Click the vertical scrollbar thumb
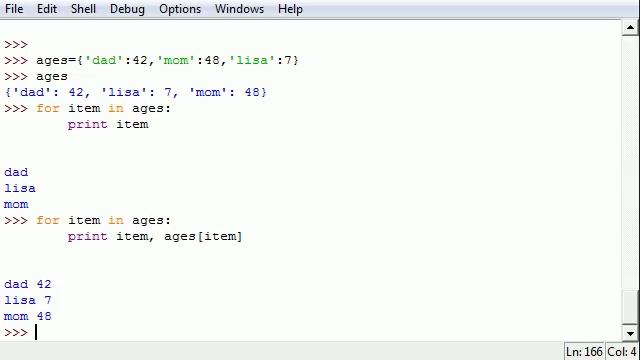The width and height of the screenshot is (640, 360). point(630,307)
